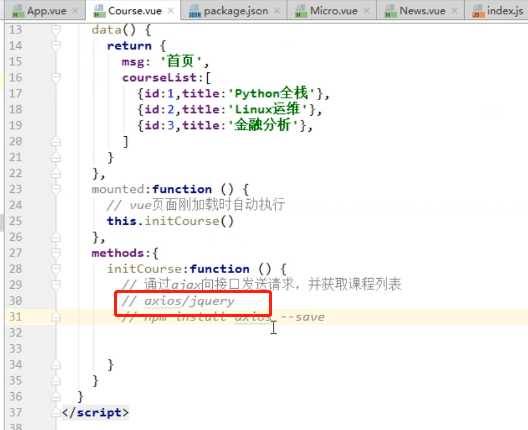Collapse the courseList array fold on line 16
Image resolution: width=528 pixels, height=430 pixels.
pyautogui.click(x=56, y=77)
